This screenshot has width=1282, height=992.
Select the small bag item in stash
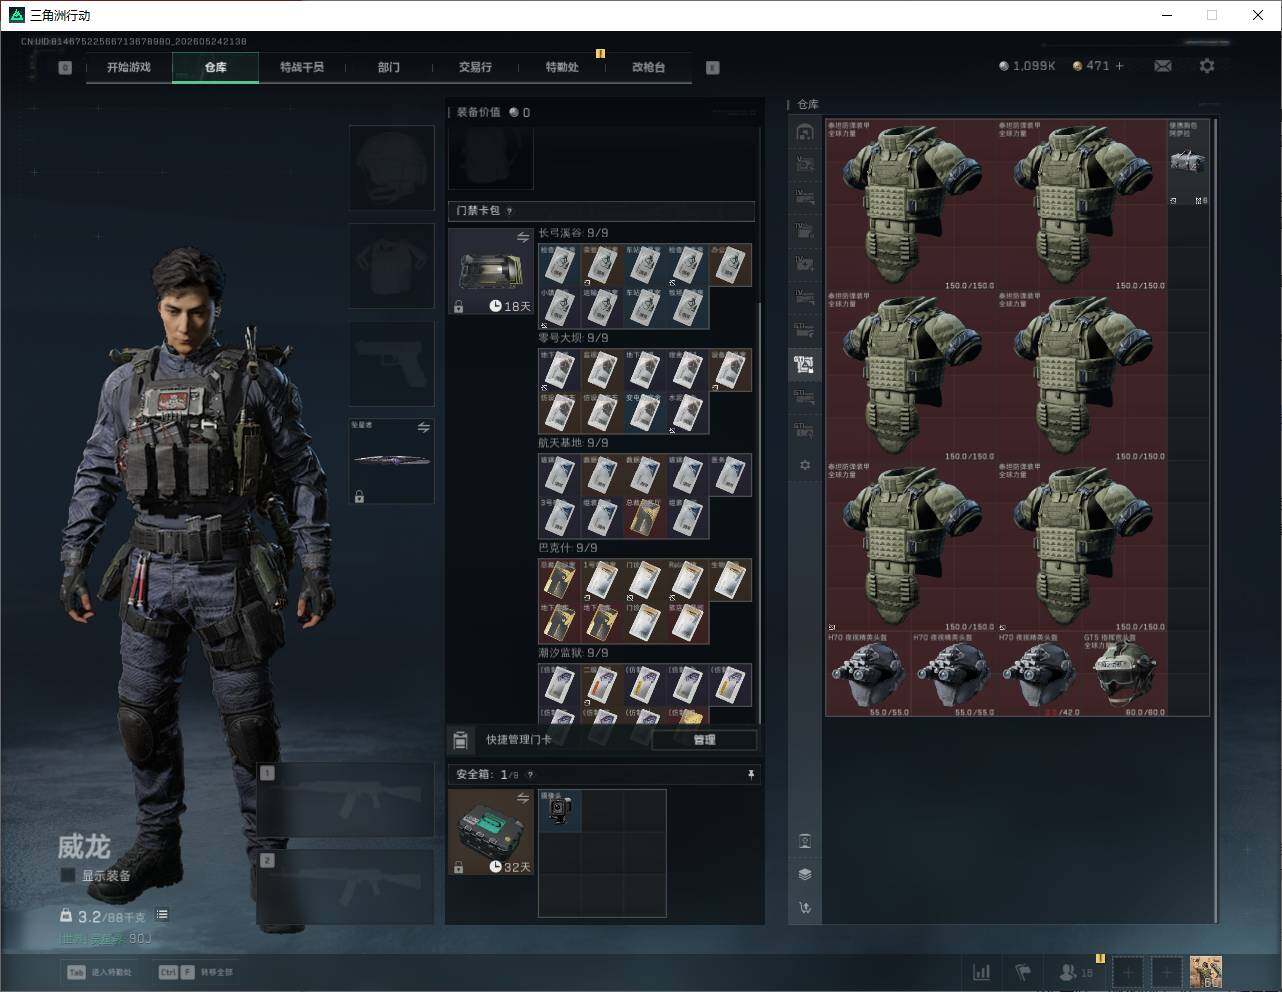1188,162
